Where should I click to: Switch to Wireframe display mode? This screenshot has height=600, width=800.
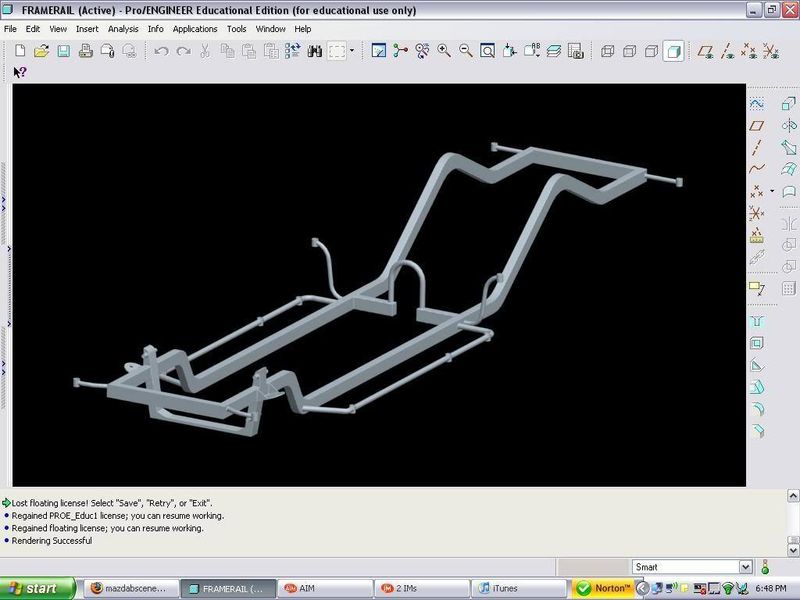tap(608, 50)
